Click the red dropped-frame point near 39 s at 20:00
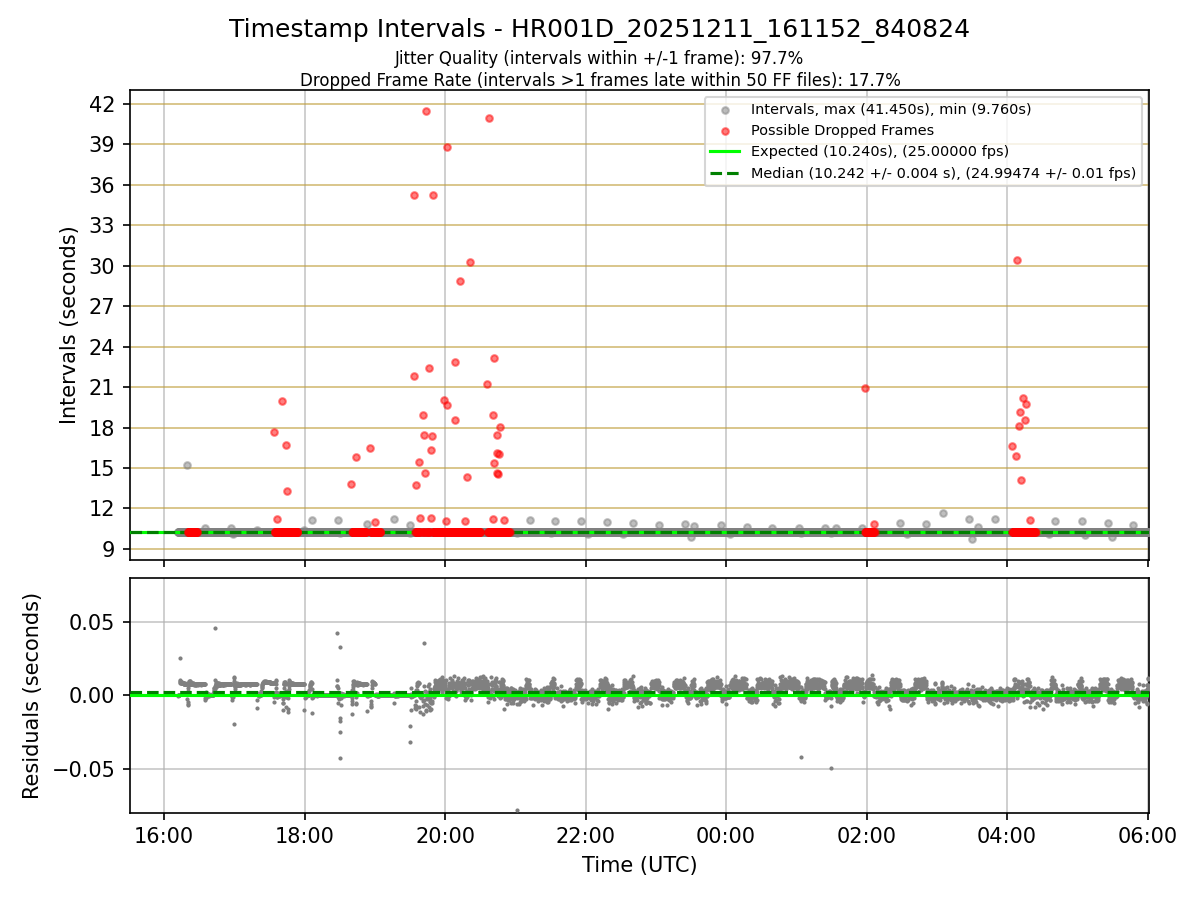 click(447, 147)
